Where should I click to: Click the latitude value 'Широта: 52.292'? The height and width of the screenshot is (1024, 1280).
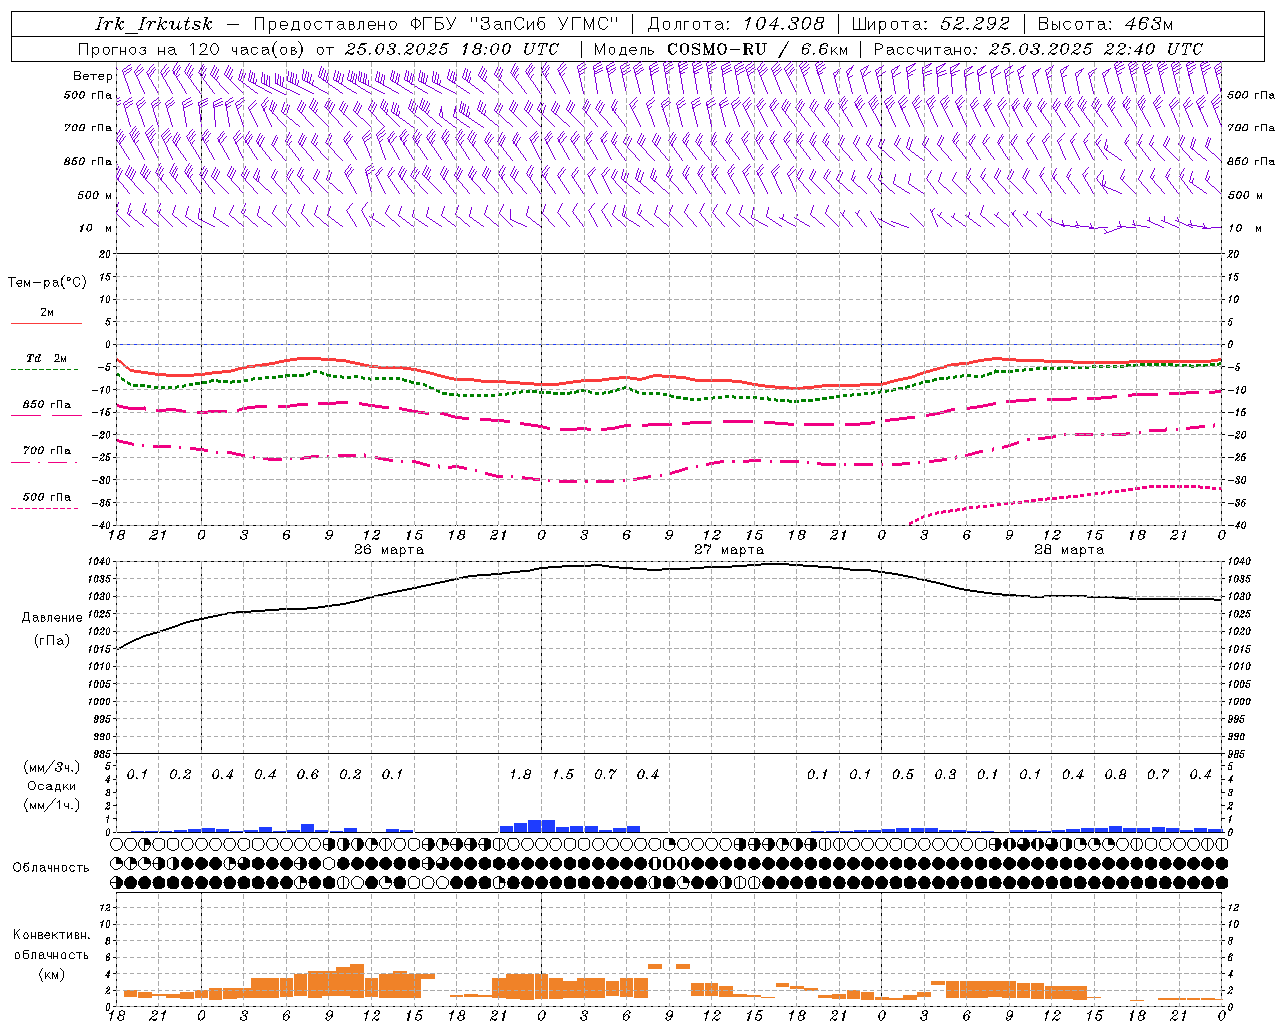click(x=930, y=24)
